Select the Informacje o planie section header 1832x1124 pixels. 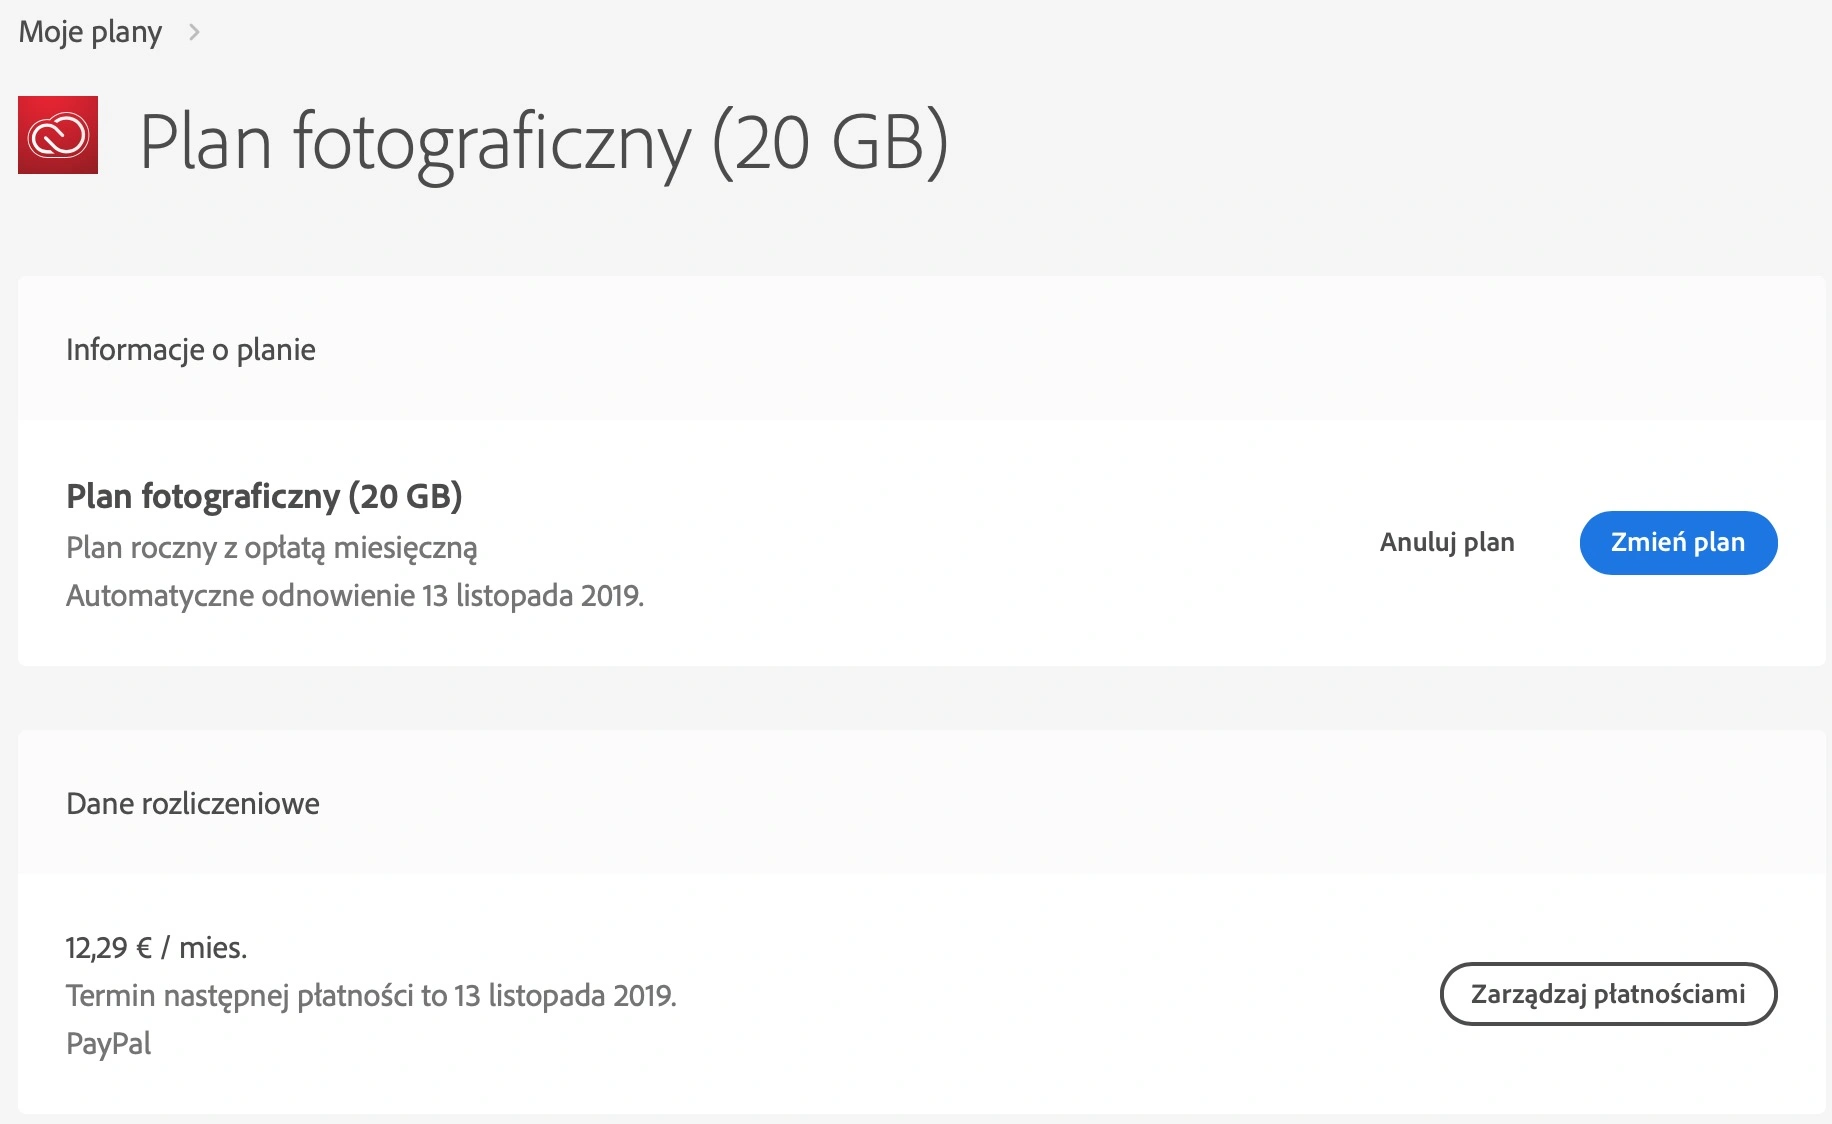click(191, 350)
